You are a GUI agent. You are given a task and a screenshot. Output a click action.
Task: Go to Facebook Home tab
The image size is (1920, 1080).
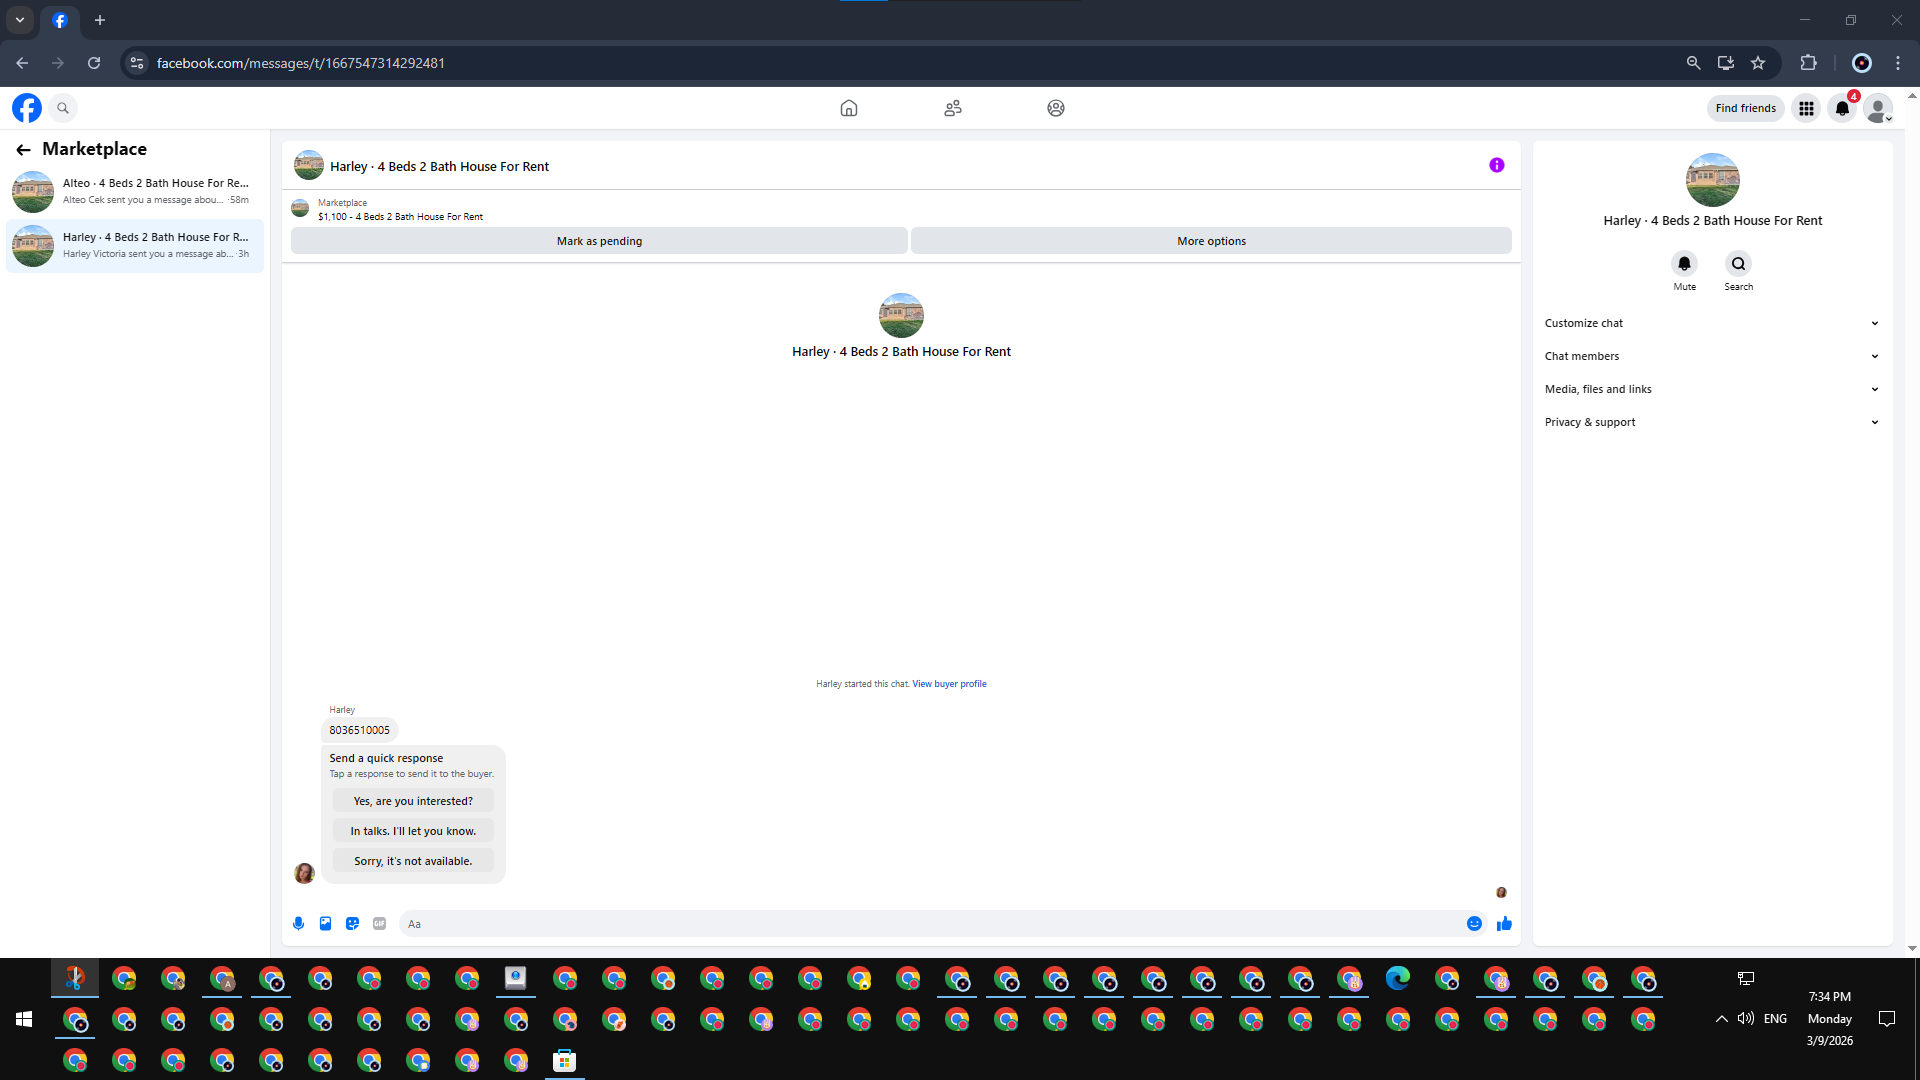848,108
